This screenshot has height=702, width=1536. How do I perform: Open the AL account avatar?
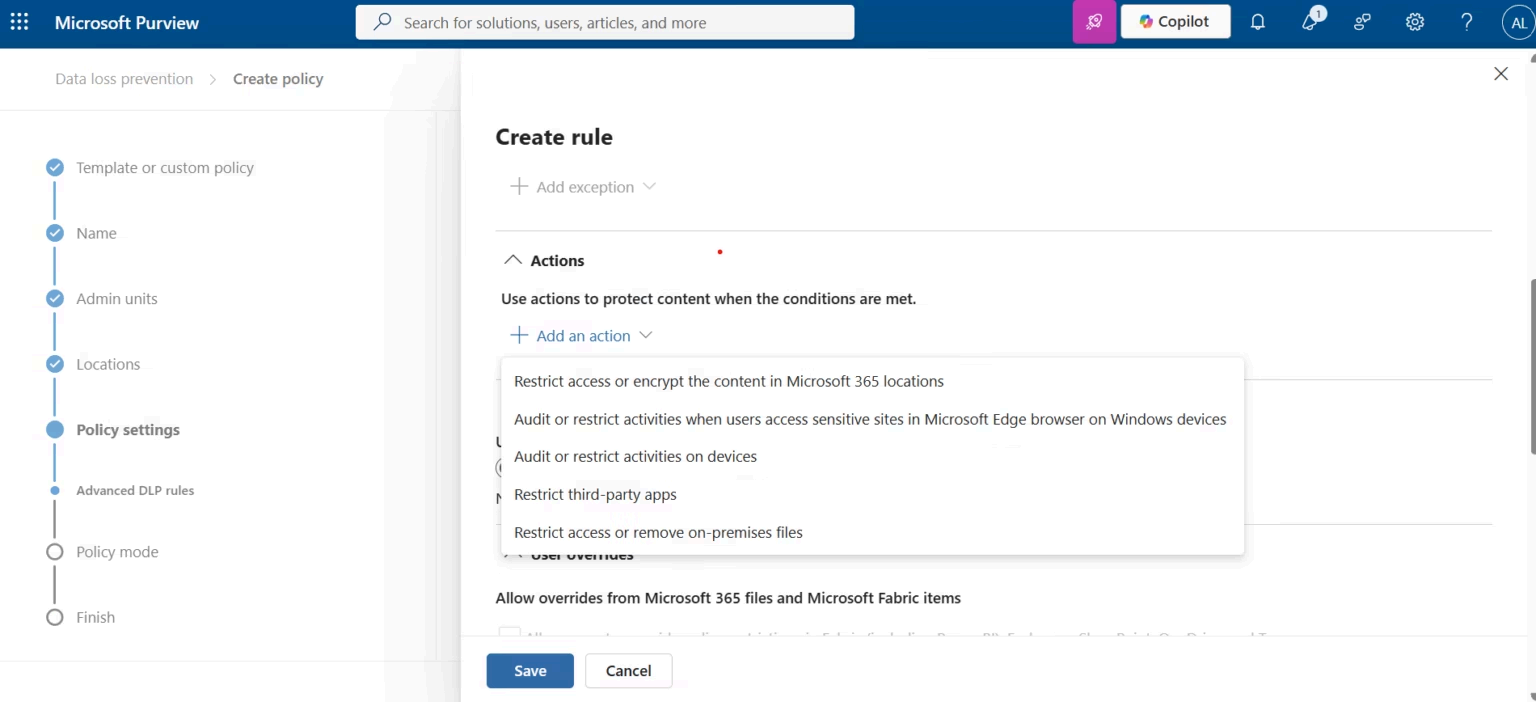point(1518,22)
